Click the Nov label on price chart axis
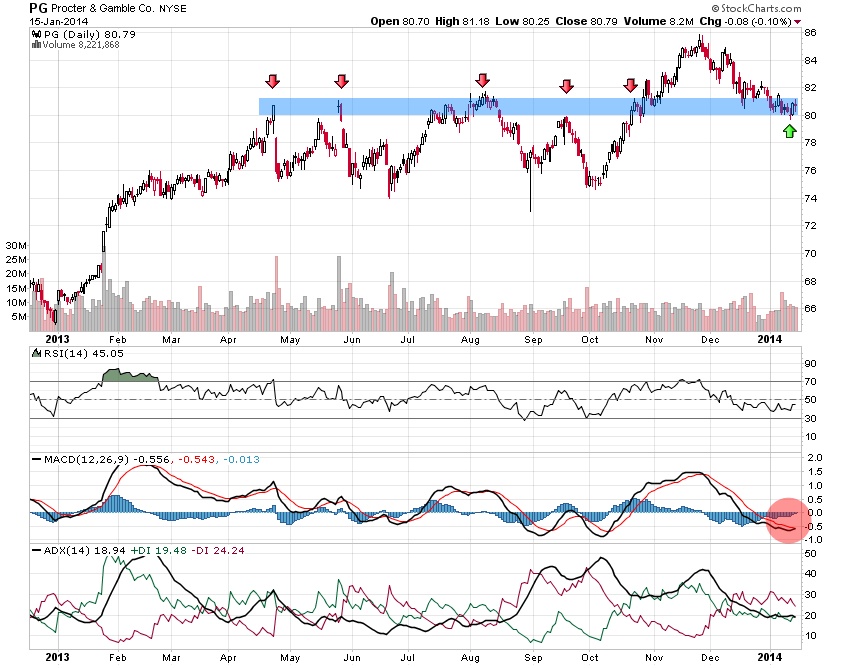 [x=654, y=339]
